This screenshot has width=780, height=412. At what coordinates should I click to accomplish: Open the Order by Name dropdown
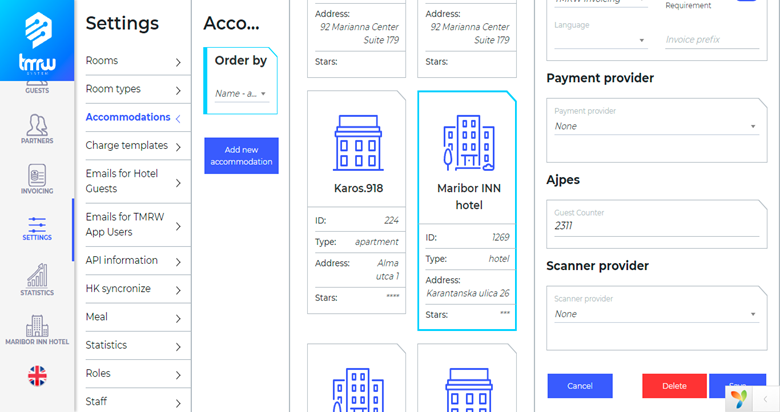pyautogui.click(x=241, y=94)
